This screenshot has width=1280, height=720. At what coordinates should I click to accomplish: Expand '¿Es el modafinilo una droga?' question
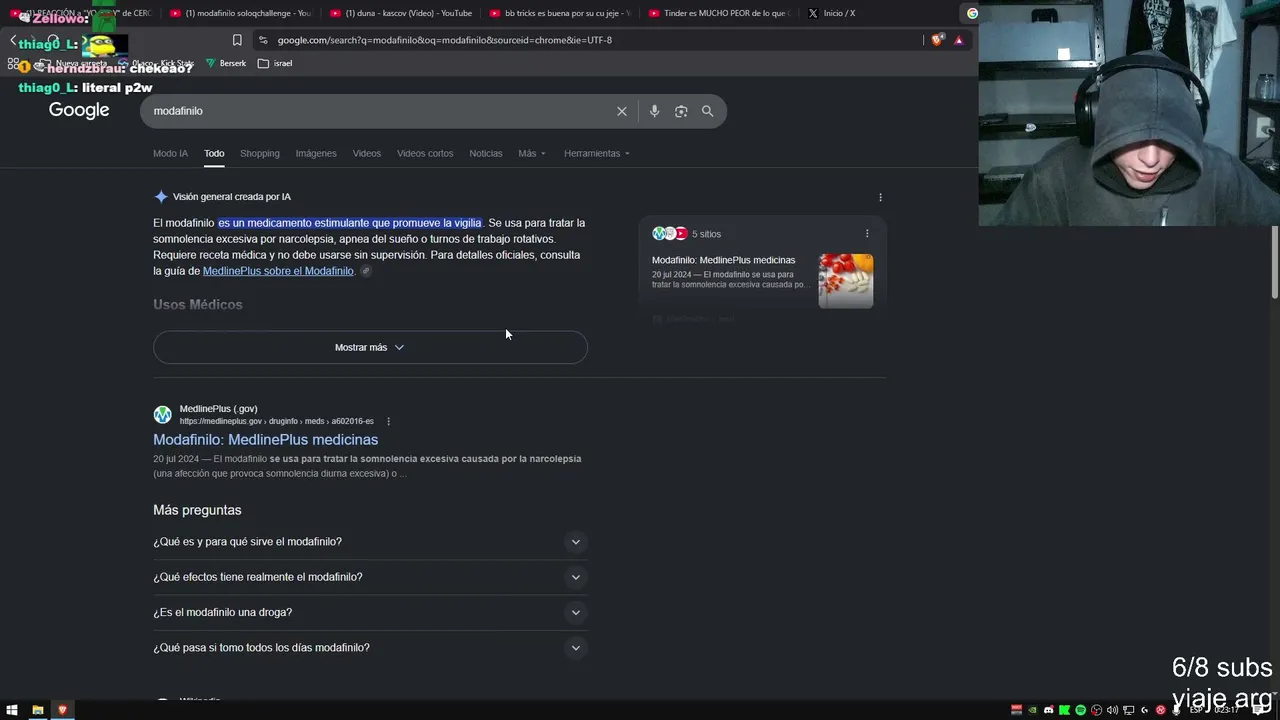[x=370, y=612]
